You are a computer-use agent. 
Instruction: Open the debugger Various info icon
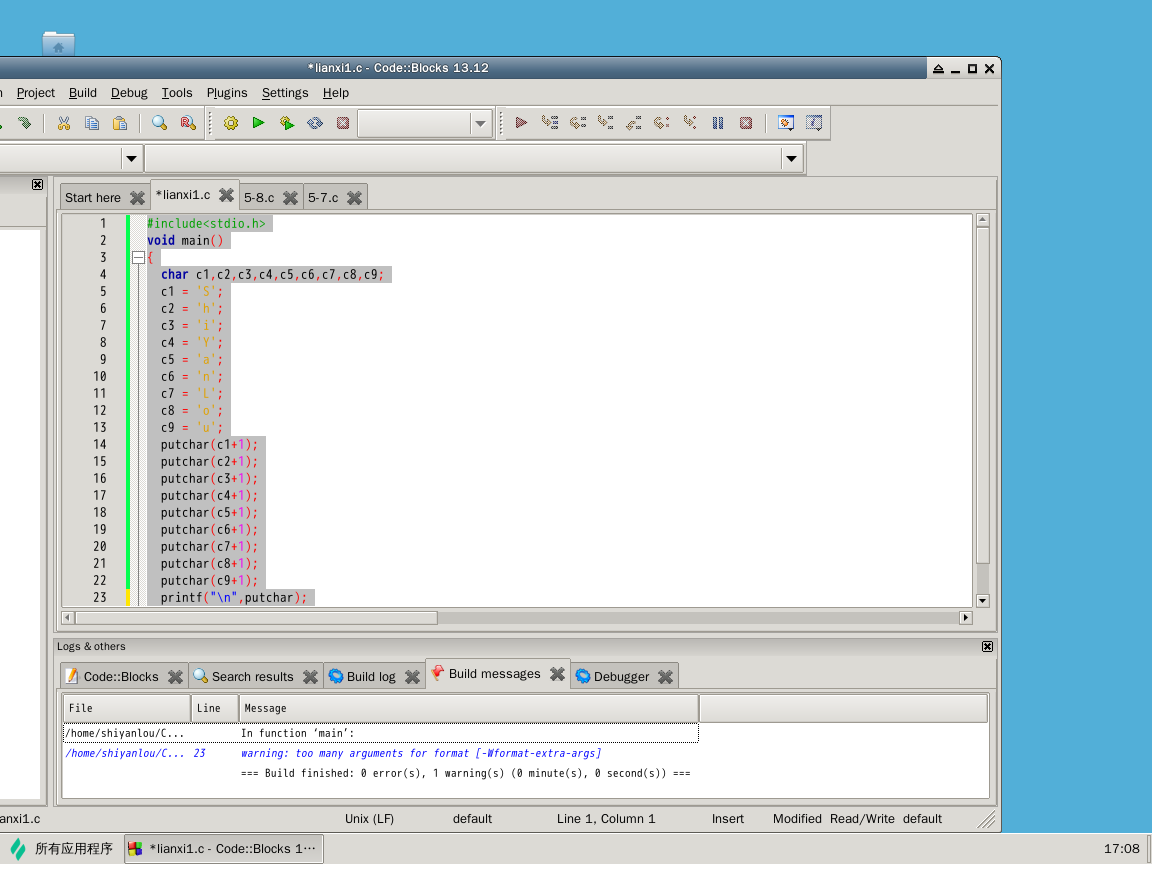click(x=814, y=123)
